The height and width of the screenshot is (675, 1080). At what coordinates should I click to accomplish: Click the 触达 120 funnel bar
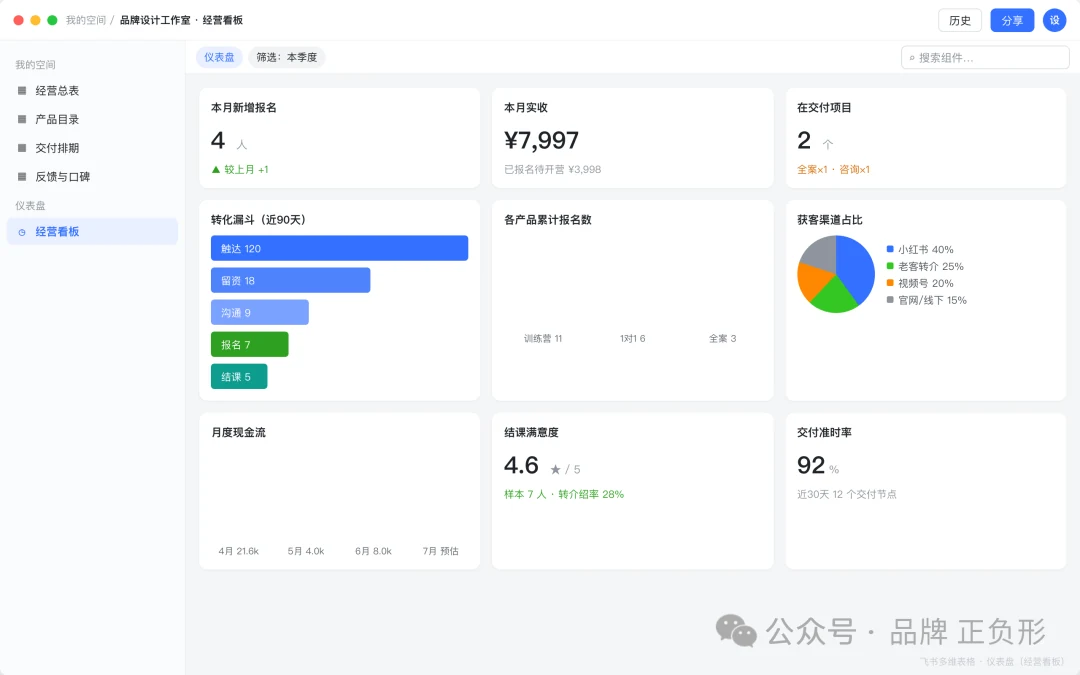click(340, 248)
